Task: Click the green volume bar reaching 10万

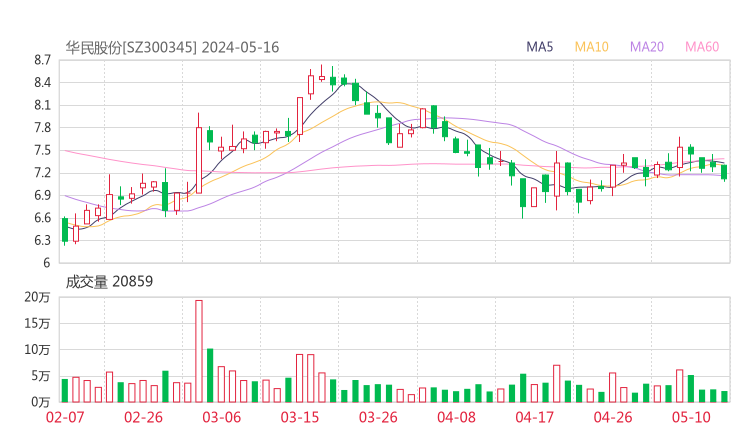Action: pyautogui.click(x=210, y=375)
